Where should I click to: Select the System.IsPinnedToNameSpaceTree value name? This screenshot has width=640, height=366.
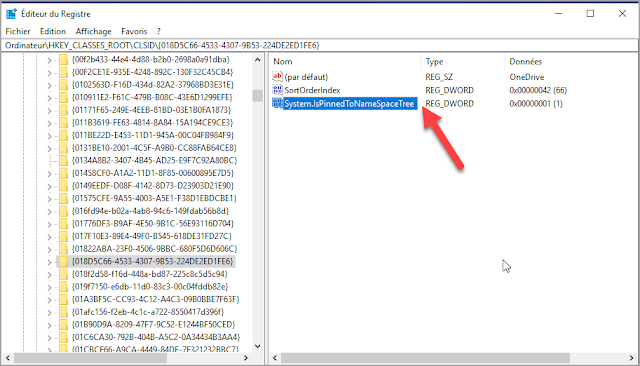350,104
